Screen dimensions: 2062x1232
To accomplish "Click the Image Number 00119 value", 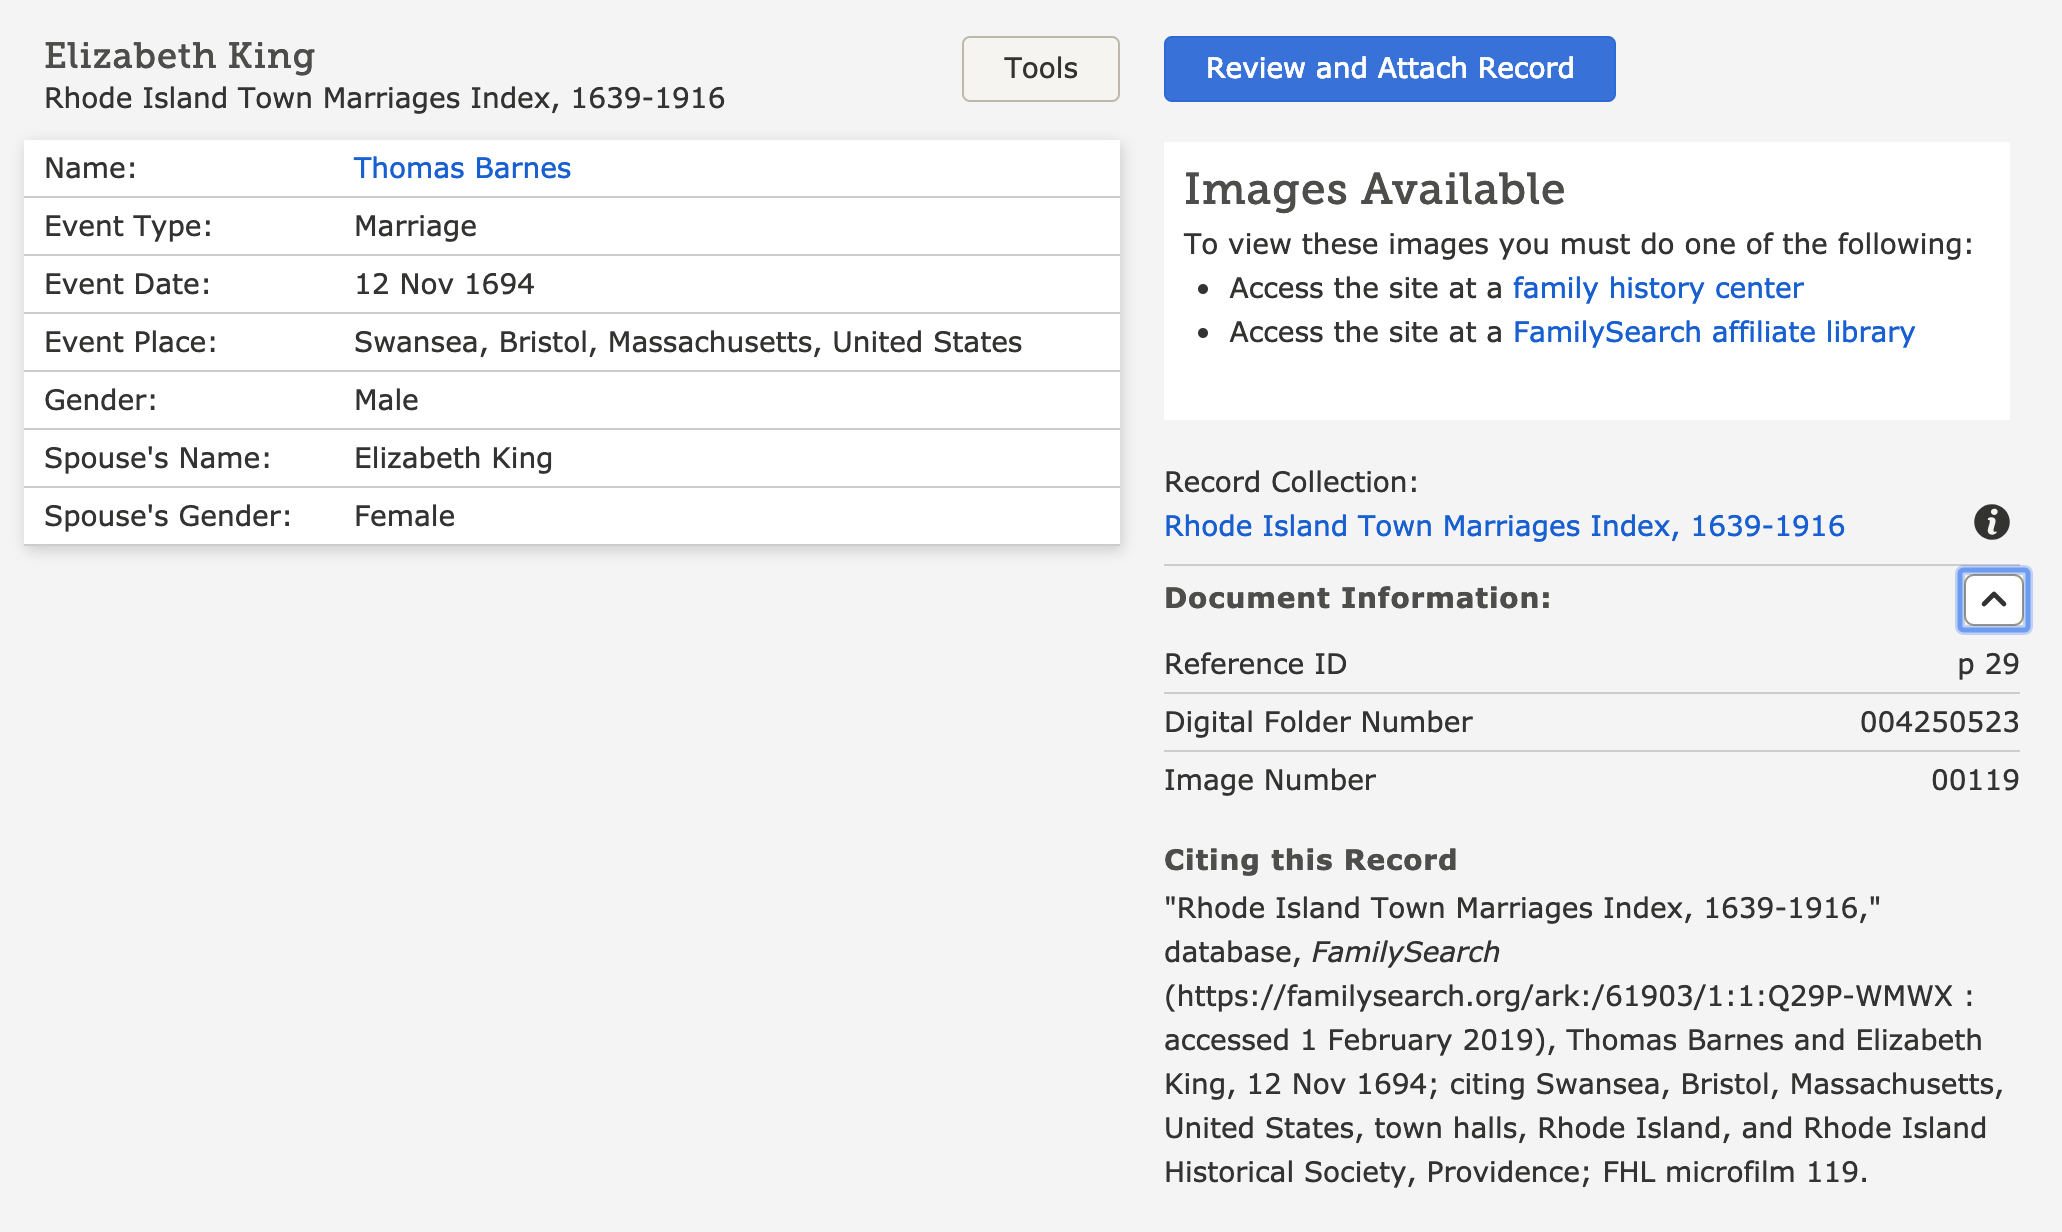I will [1974, 780].
